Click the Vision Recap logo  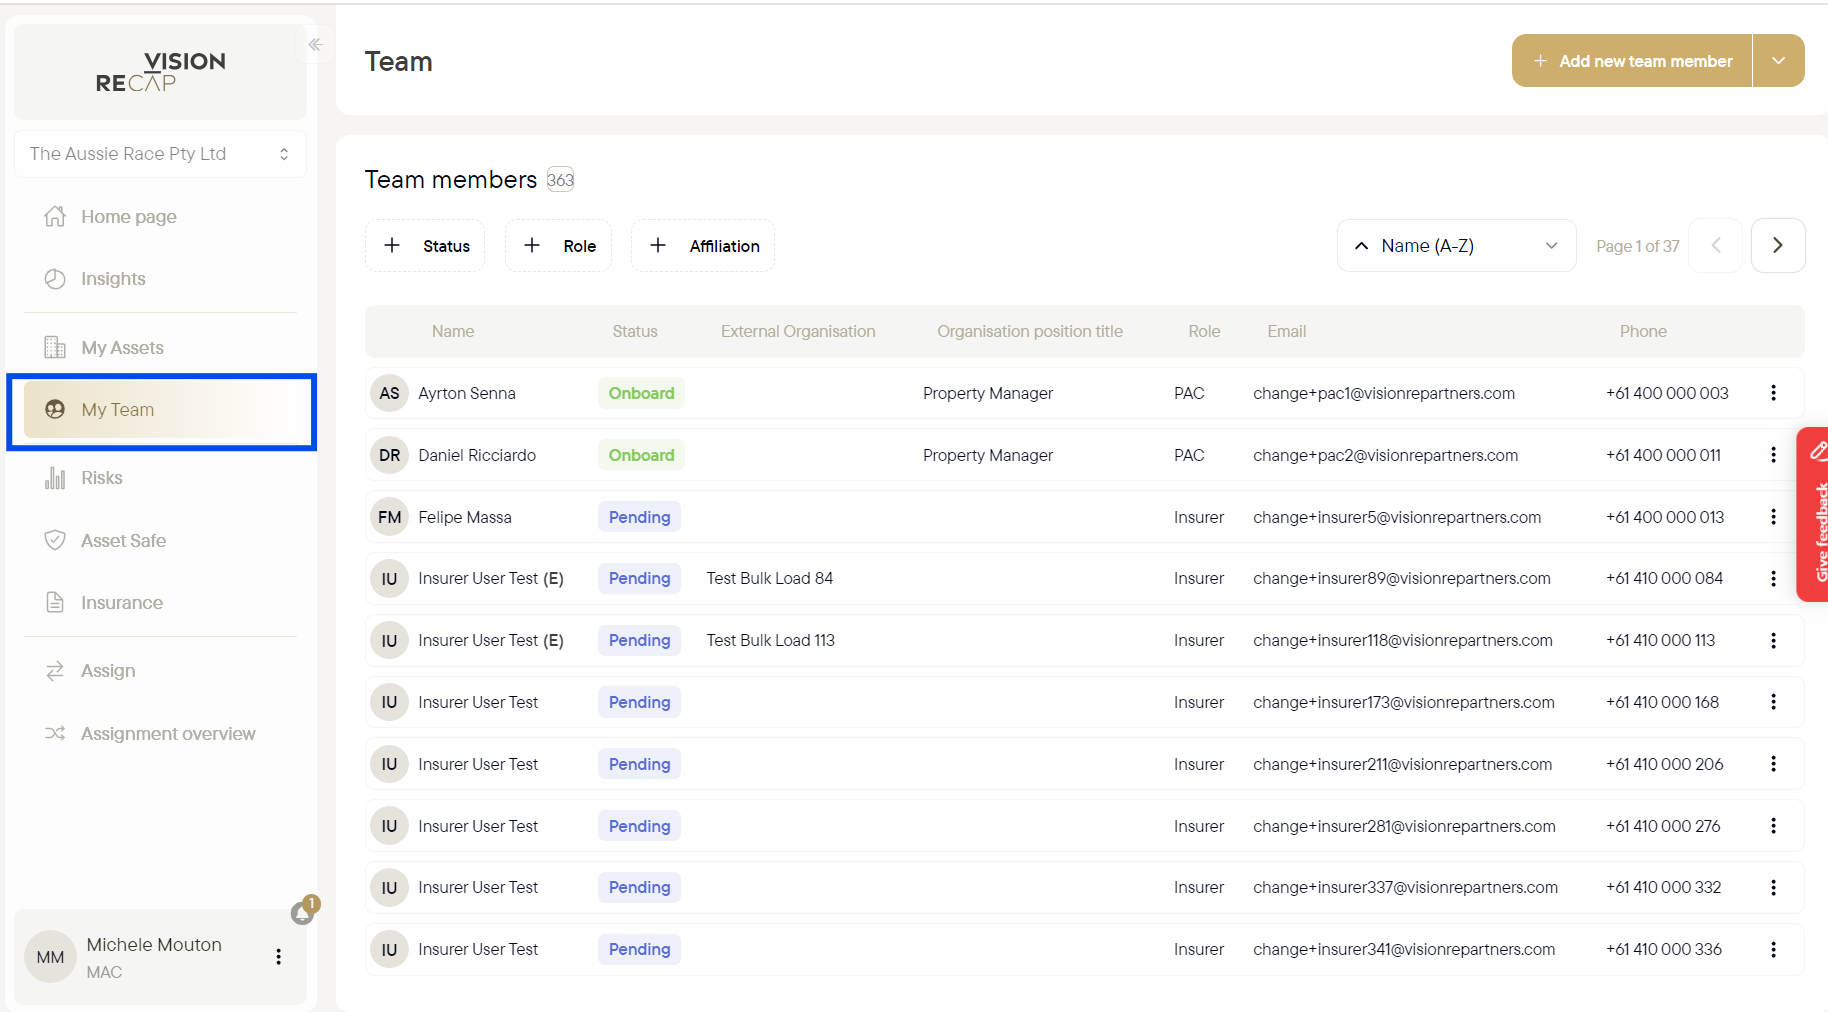click(x=161, y=72)
